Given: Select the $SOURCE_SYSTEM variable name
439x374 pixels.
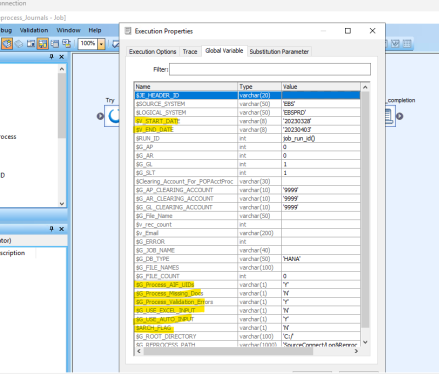Looking at the screenshot, I should 160,104.
